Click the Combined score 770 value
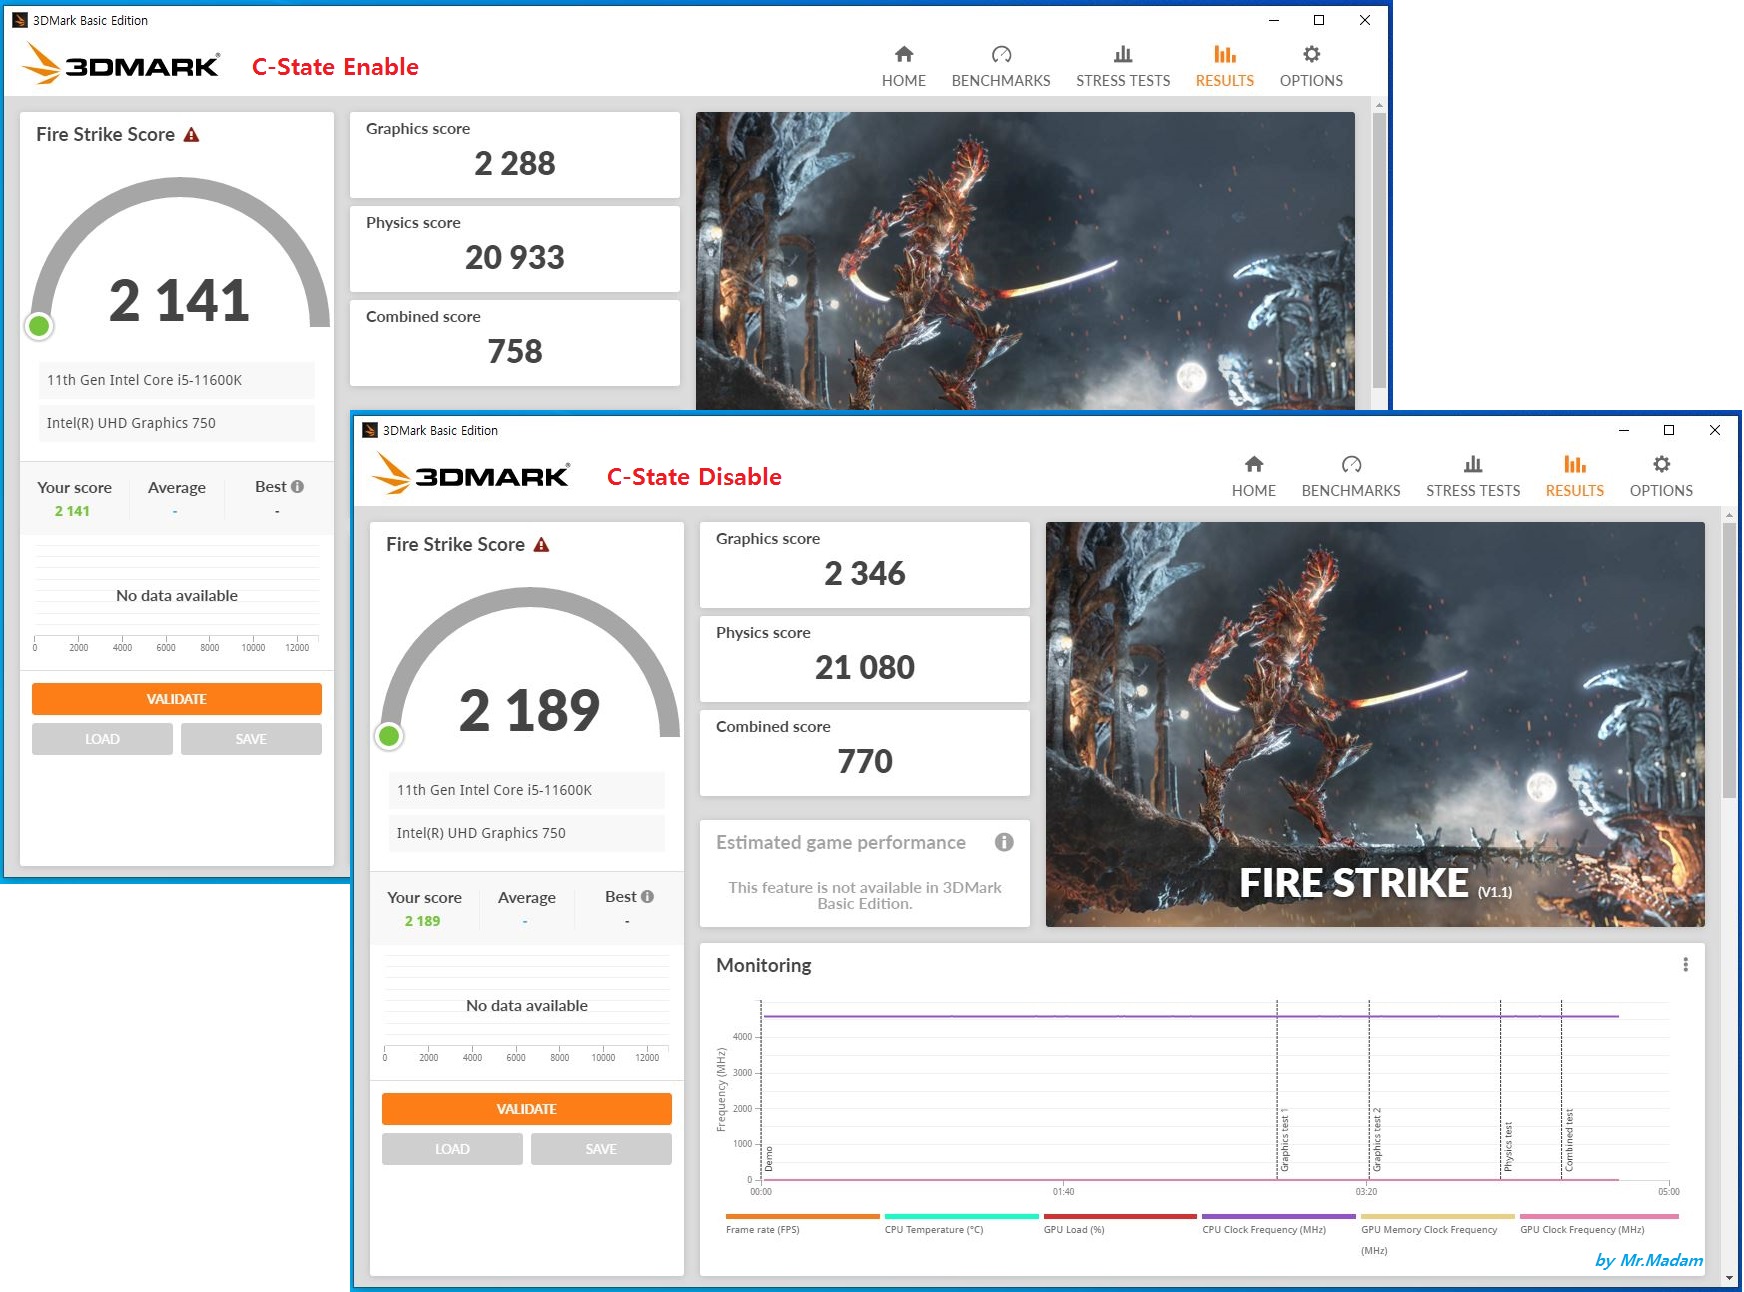 [864, 761]
